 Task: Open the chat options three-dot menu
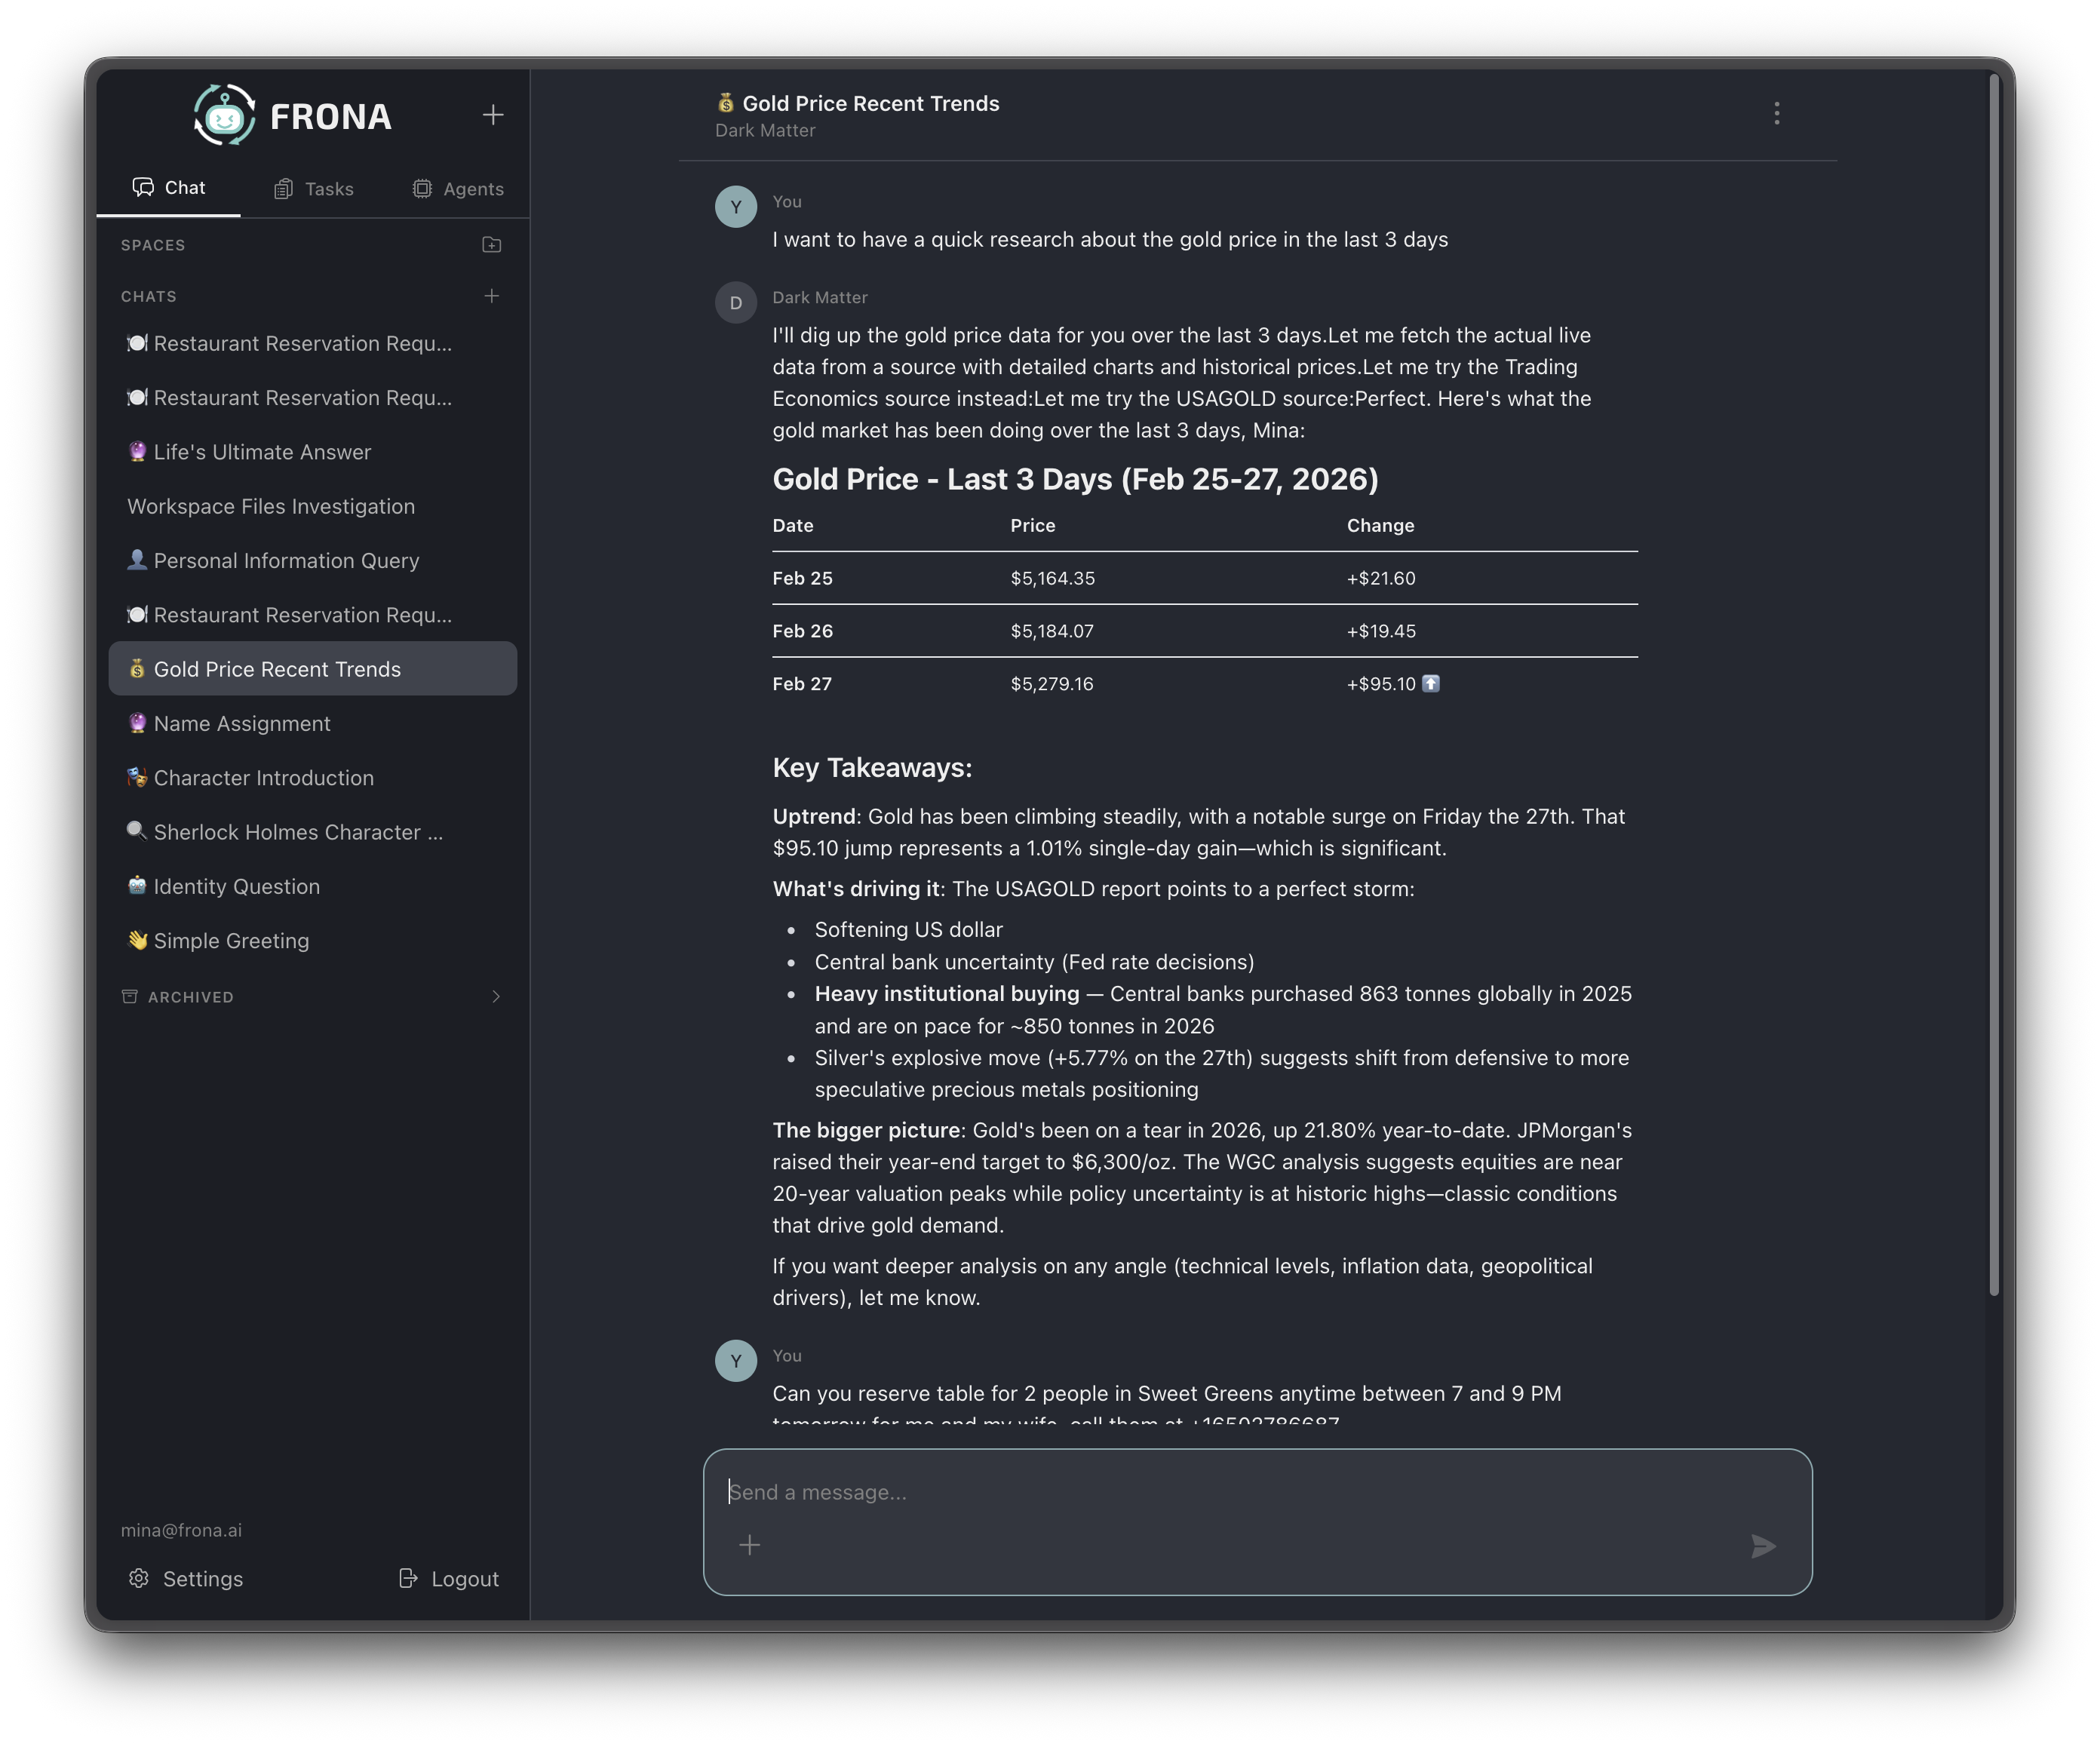coord(1777,113)
